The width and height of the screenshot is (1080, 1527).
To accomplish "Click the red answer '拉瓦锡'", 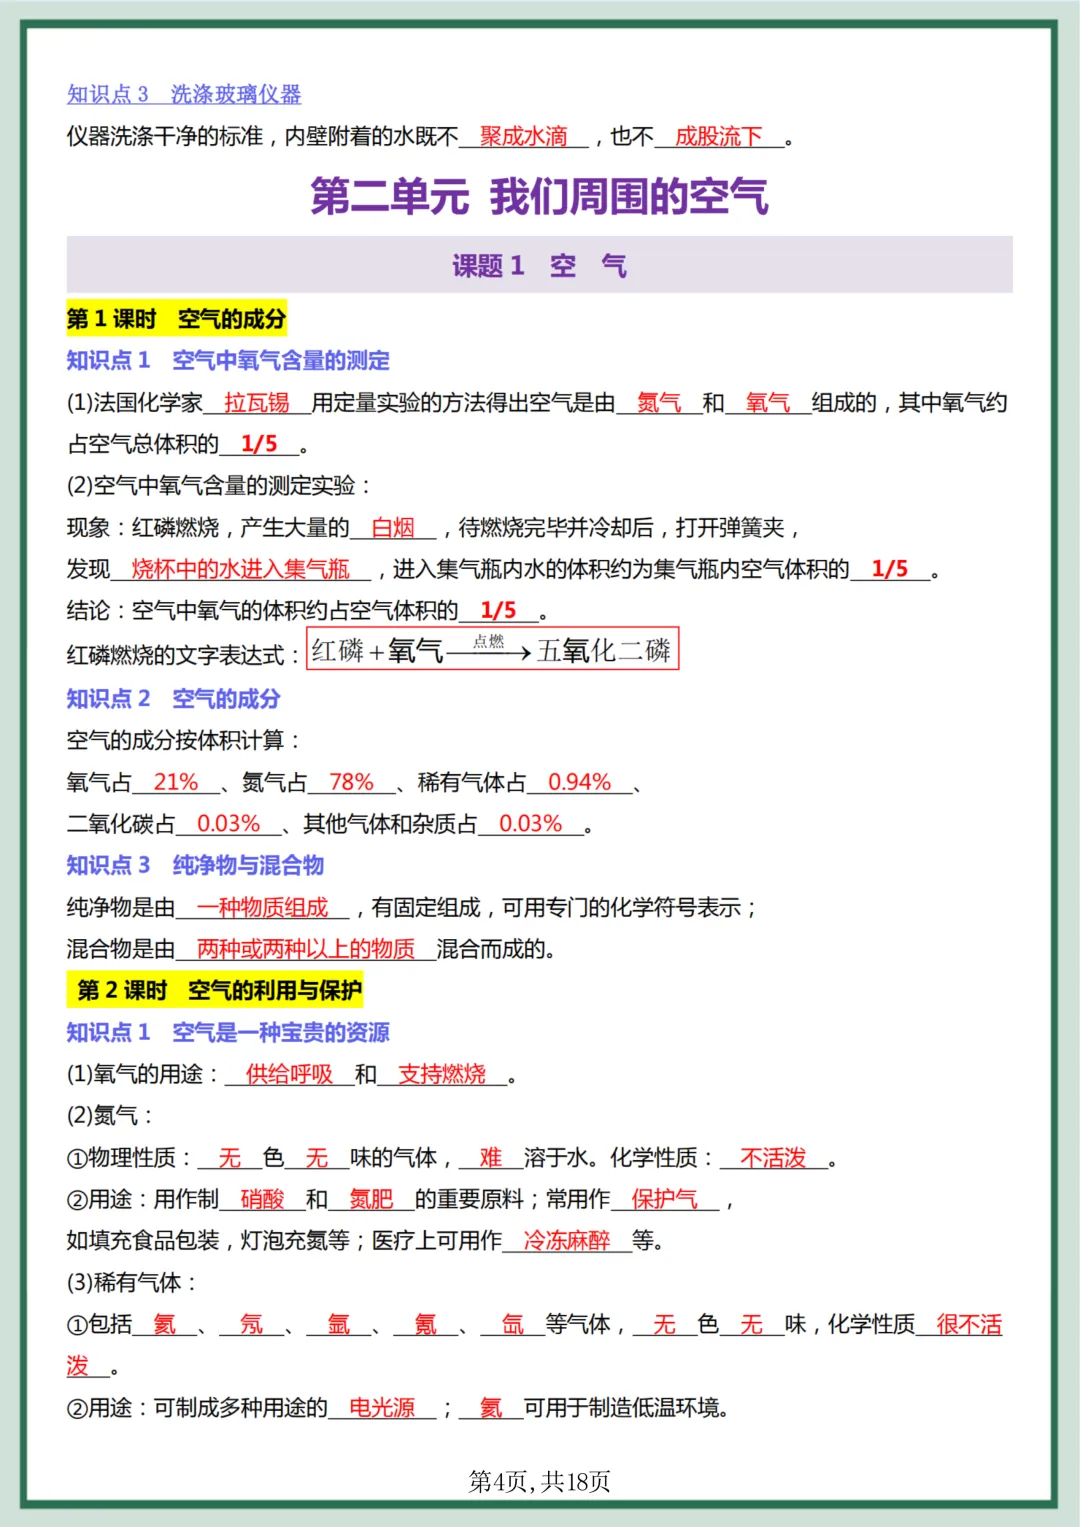I will click(257, 402).
